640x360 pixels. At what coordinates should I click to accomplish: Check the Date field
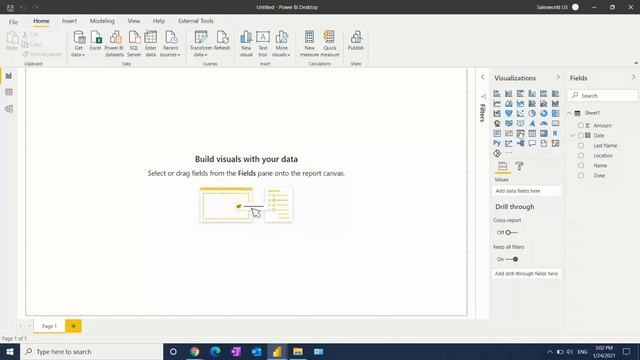click(581, 135)
